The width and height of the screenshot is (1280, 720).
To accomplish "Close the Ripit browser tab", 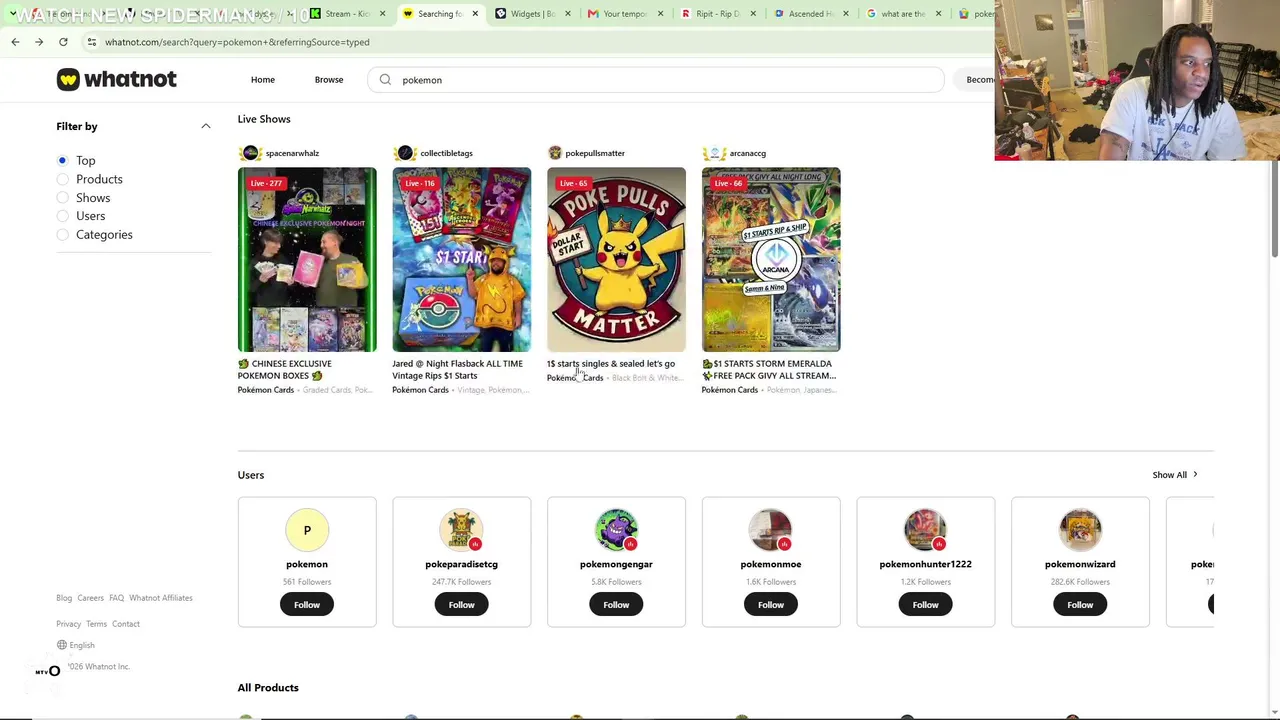I will point(753,14).
